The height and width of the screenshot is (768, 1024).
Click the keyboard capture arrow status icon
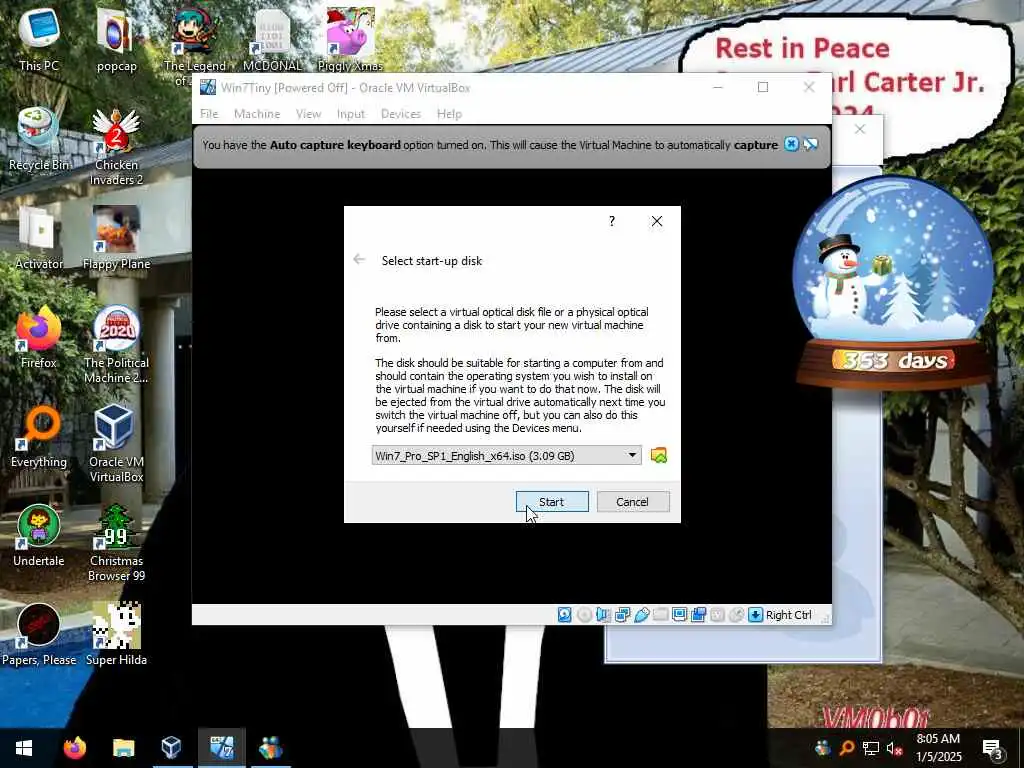tap(755, 615)
